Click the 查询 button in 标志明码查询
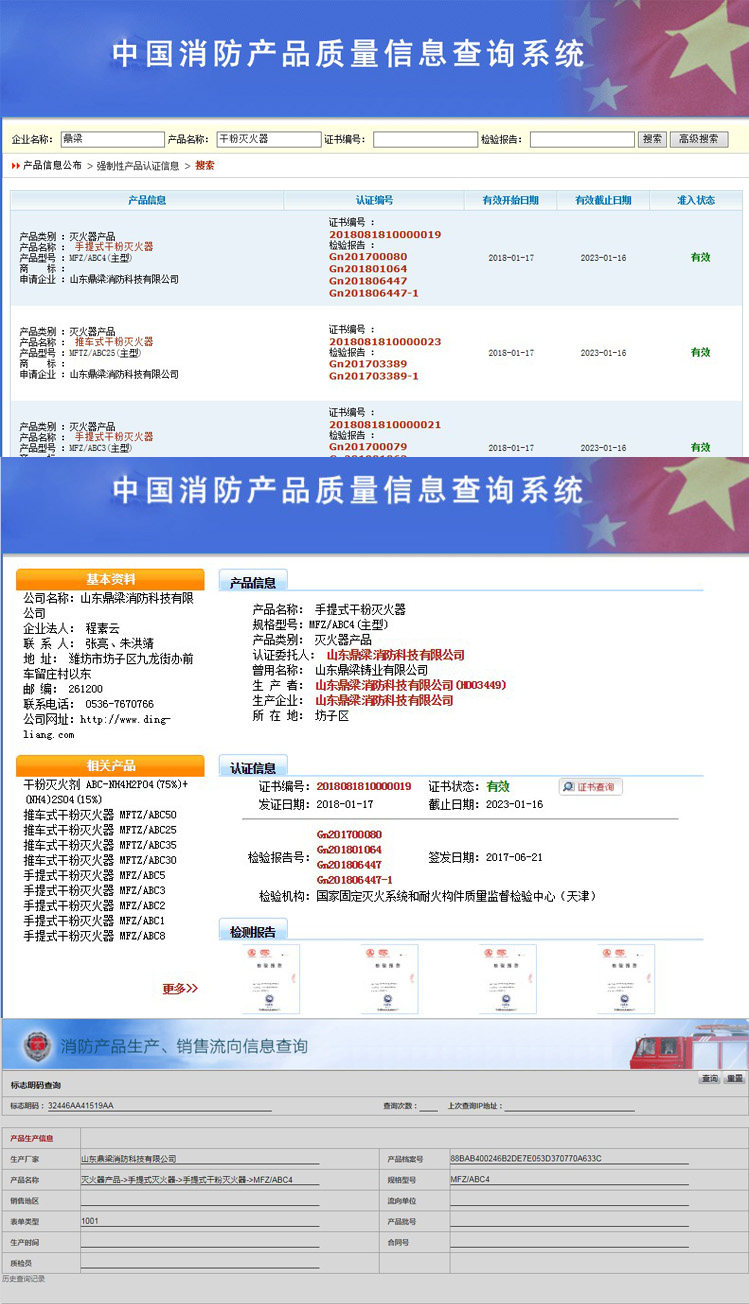 [709, 1078]
